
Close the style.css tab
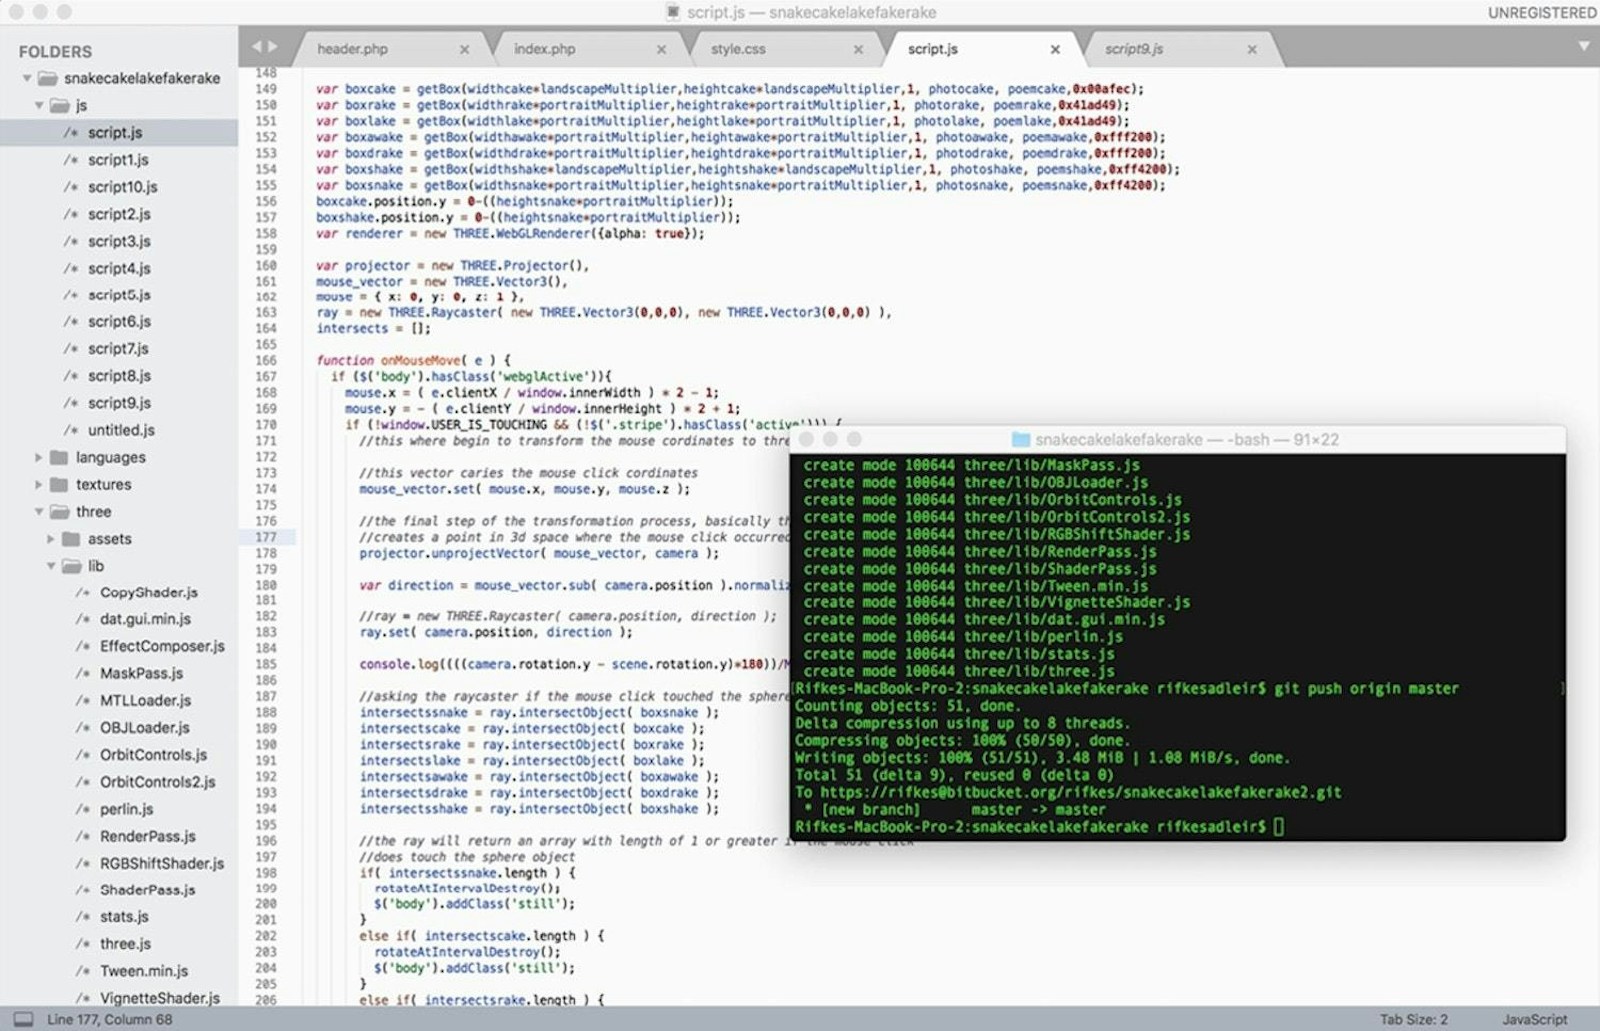[858, 49]
